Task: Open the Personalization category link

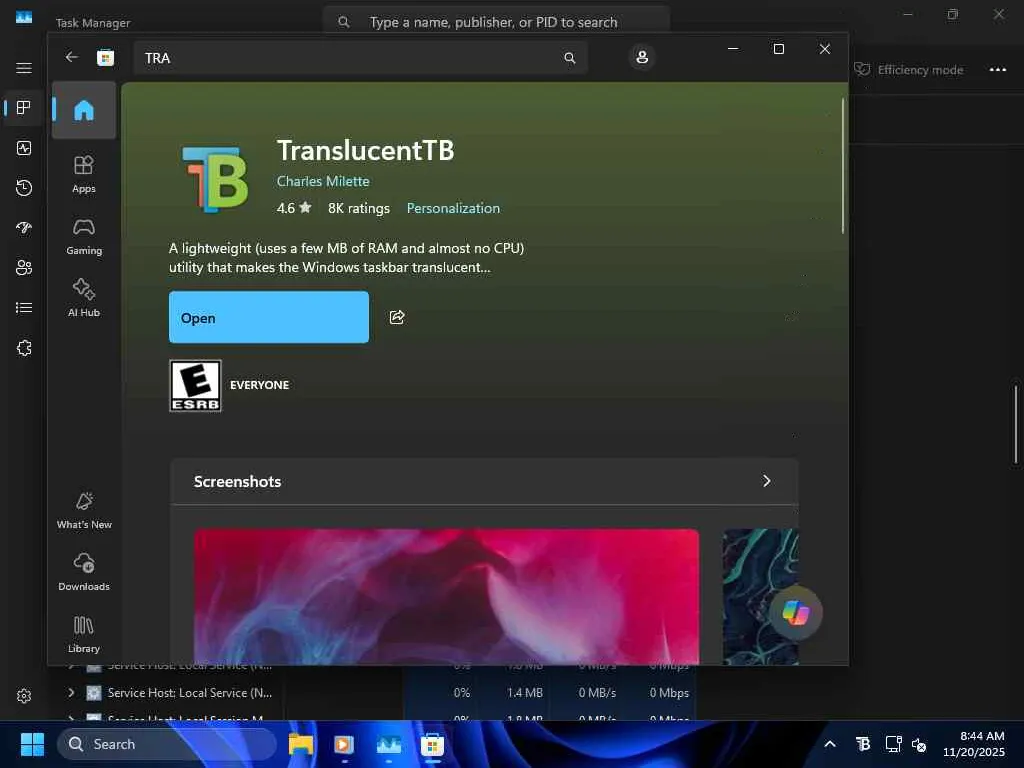Action: (453, 208)
